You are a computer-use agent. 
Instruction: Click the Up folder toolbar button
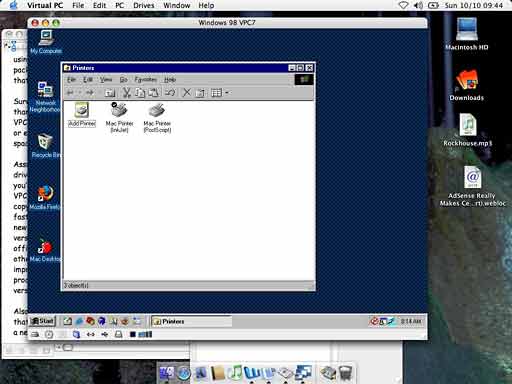point(110,93)
